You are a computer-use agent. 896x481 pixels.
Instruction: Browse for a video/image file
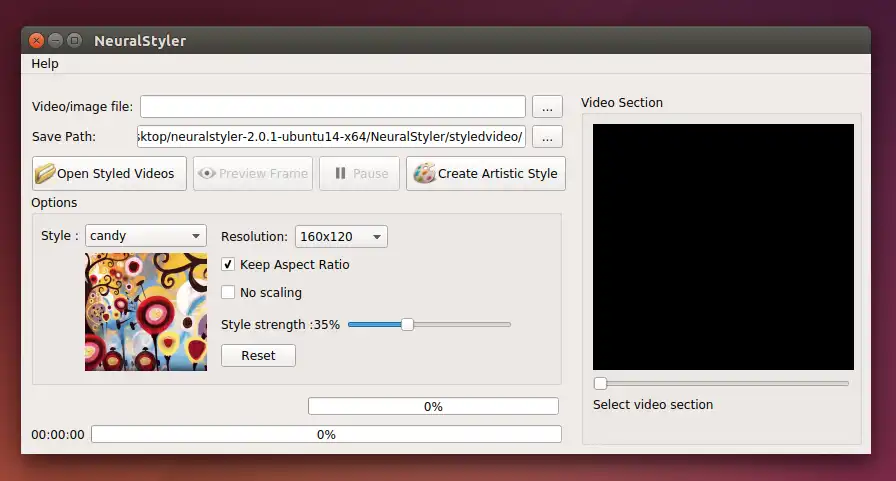coord(547,107)
